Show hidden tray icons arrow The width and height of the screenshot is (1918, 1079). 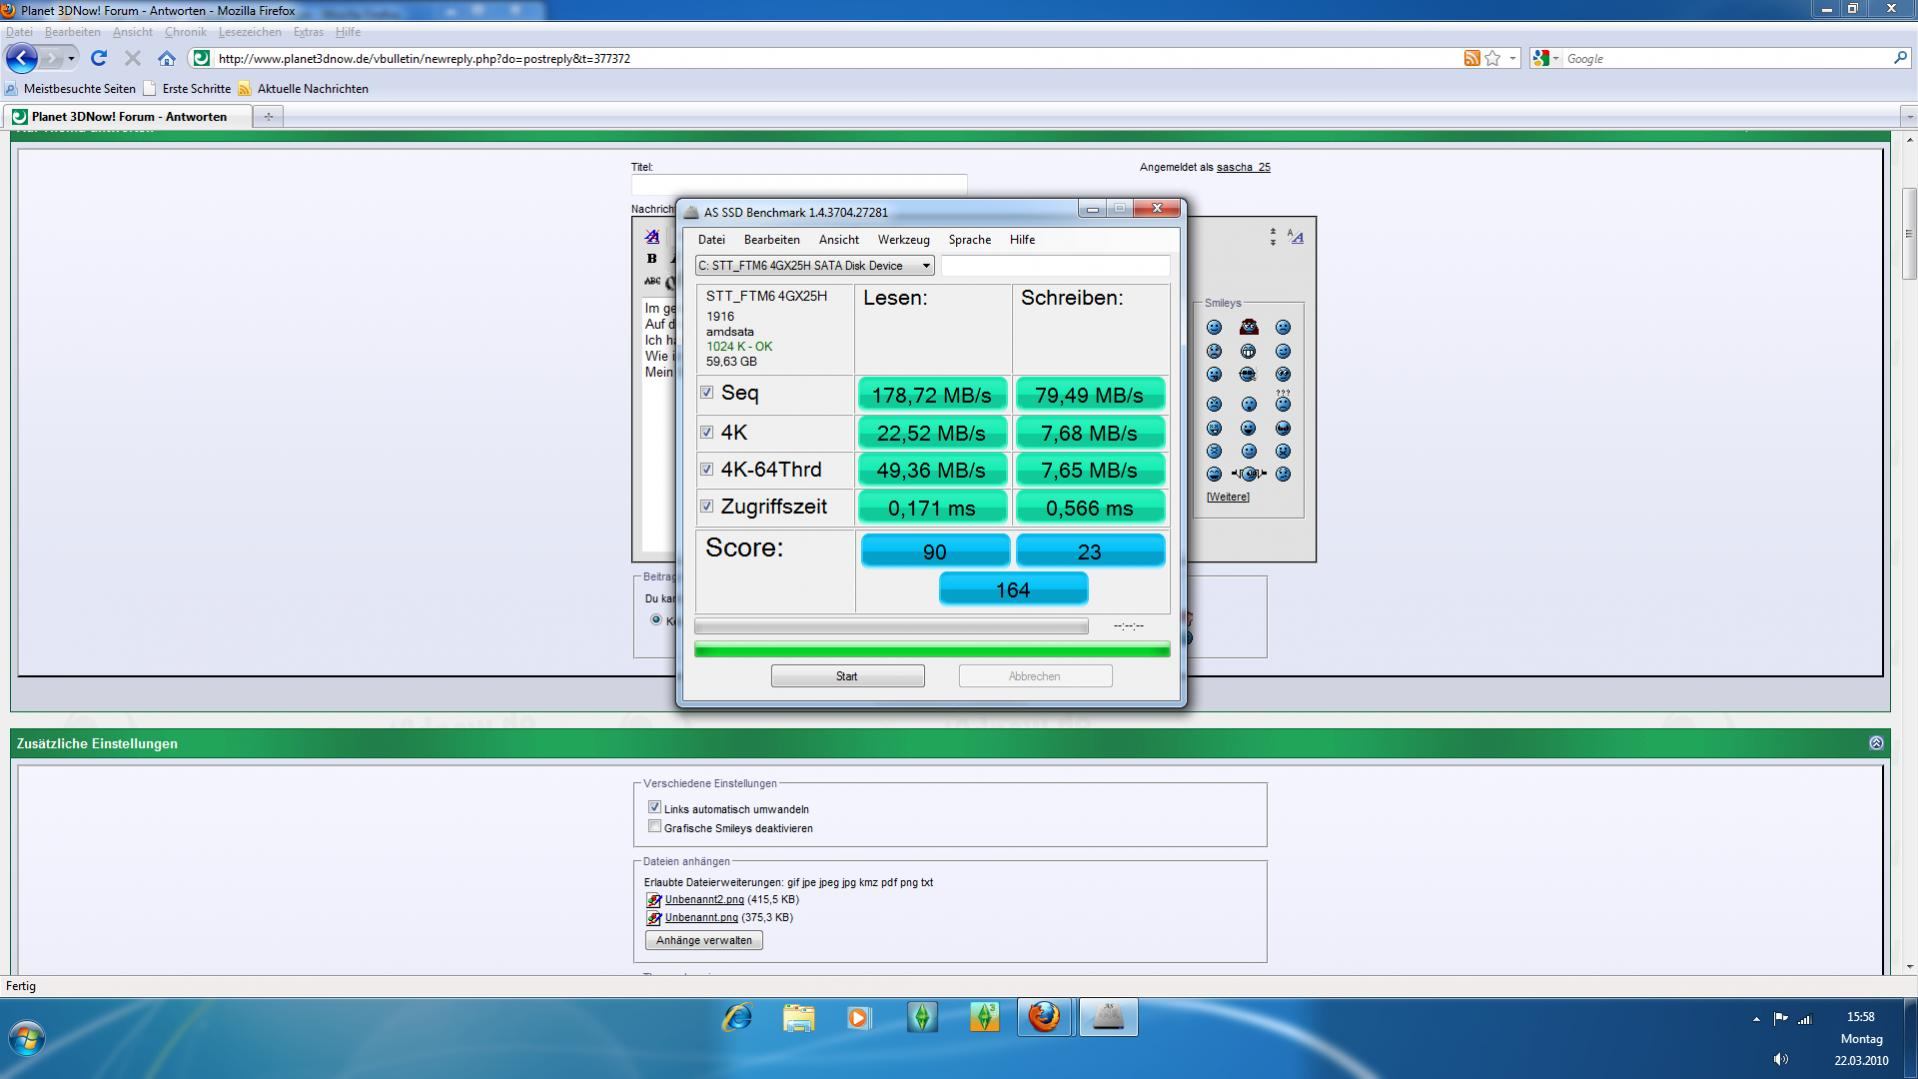1756,1019
